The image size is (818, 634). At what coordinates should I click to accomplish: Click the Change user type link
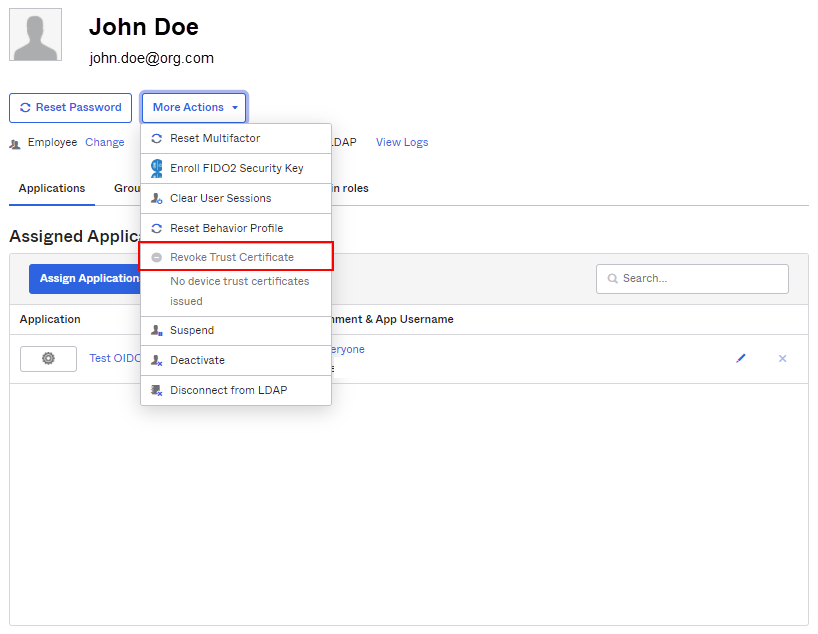coord(105,142)
